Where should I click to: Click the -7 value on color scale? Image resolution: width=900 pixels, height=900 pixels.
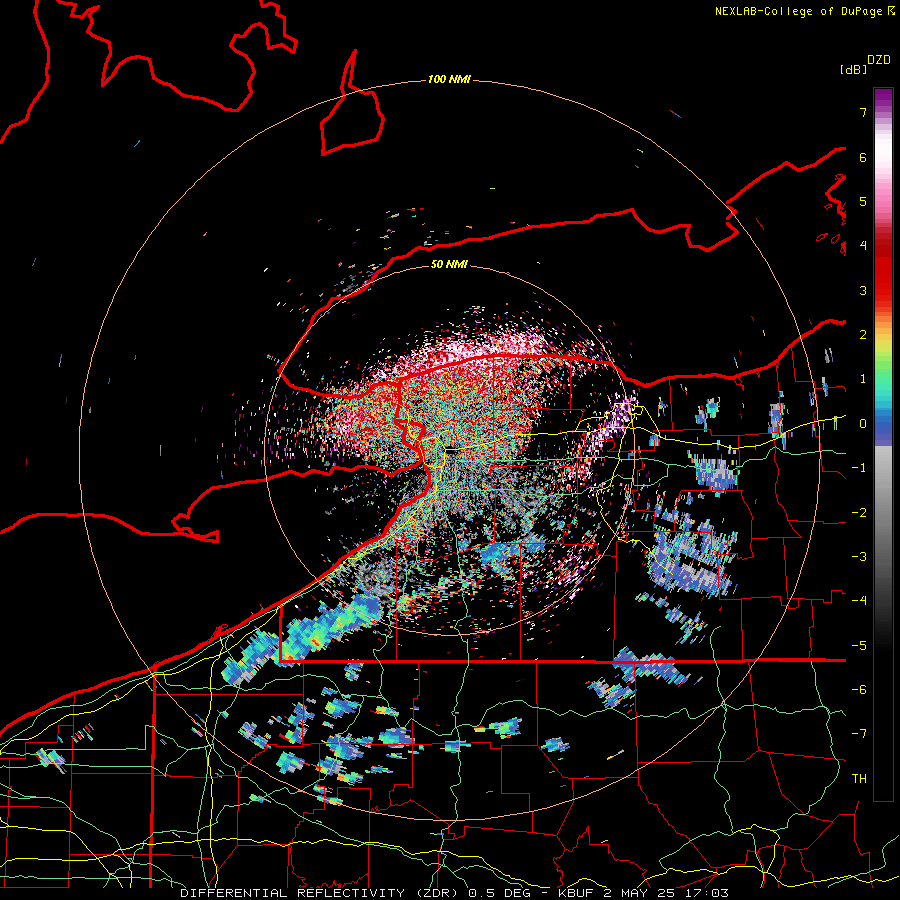pyautogui.click(x=859, y=734)
